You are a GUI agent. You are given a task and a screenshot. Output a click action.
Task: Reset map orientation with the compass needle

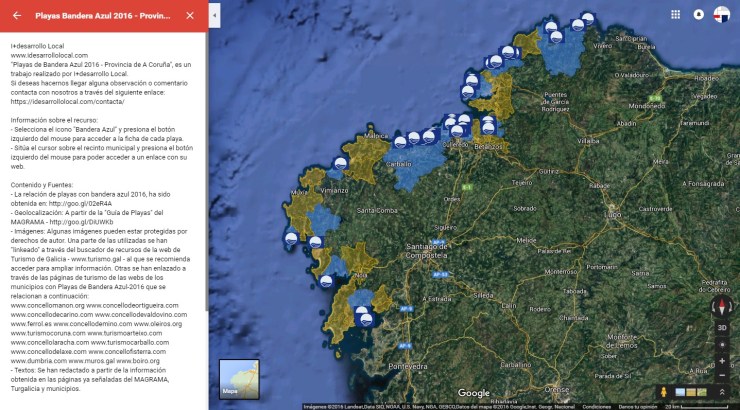(722, 307)
